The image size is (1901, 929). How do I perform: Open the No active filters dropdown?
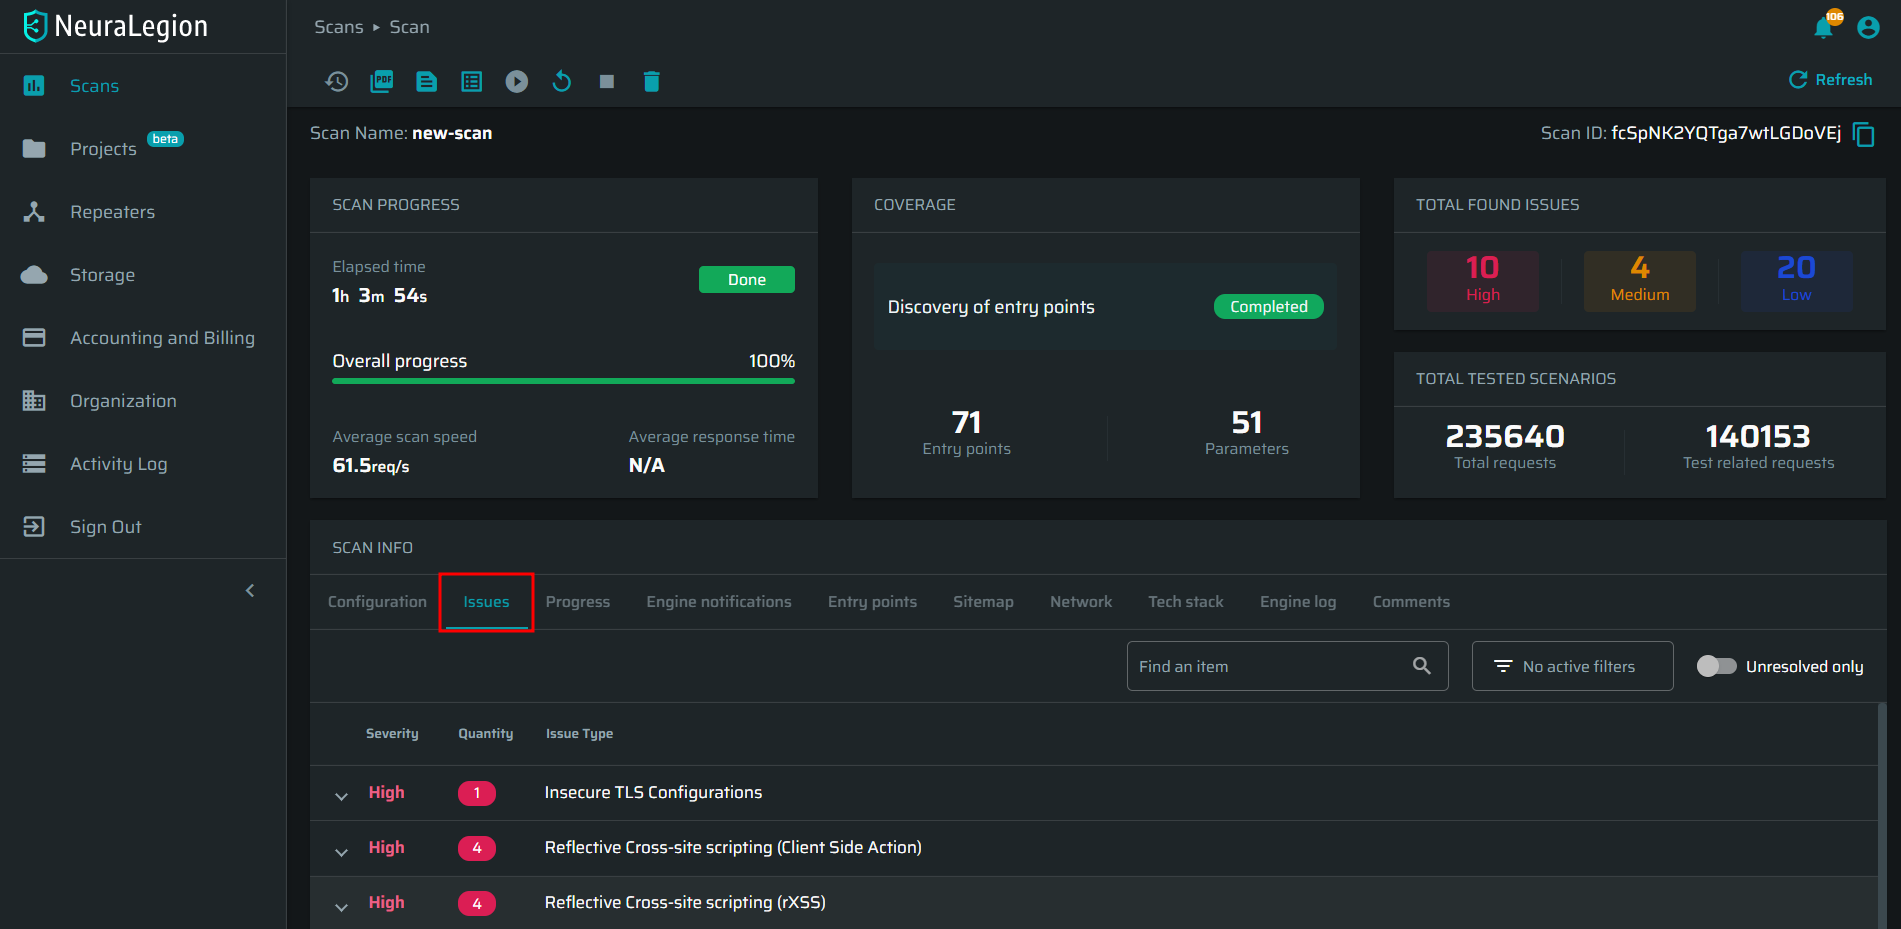click(x=1572, y=666)
